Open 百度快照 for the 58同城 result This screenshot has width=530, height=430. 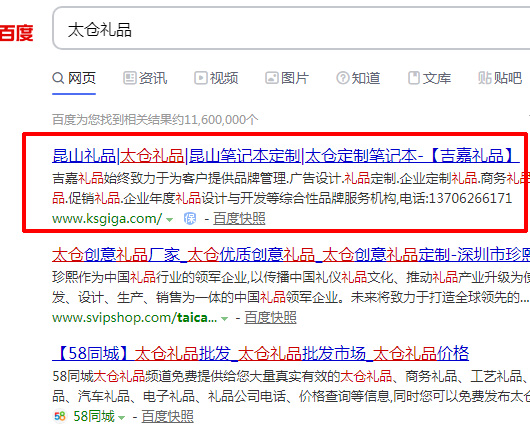pos(167,416)
